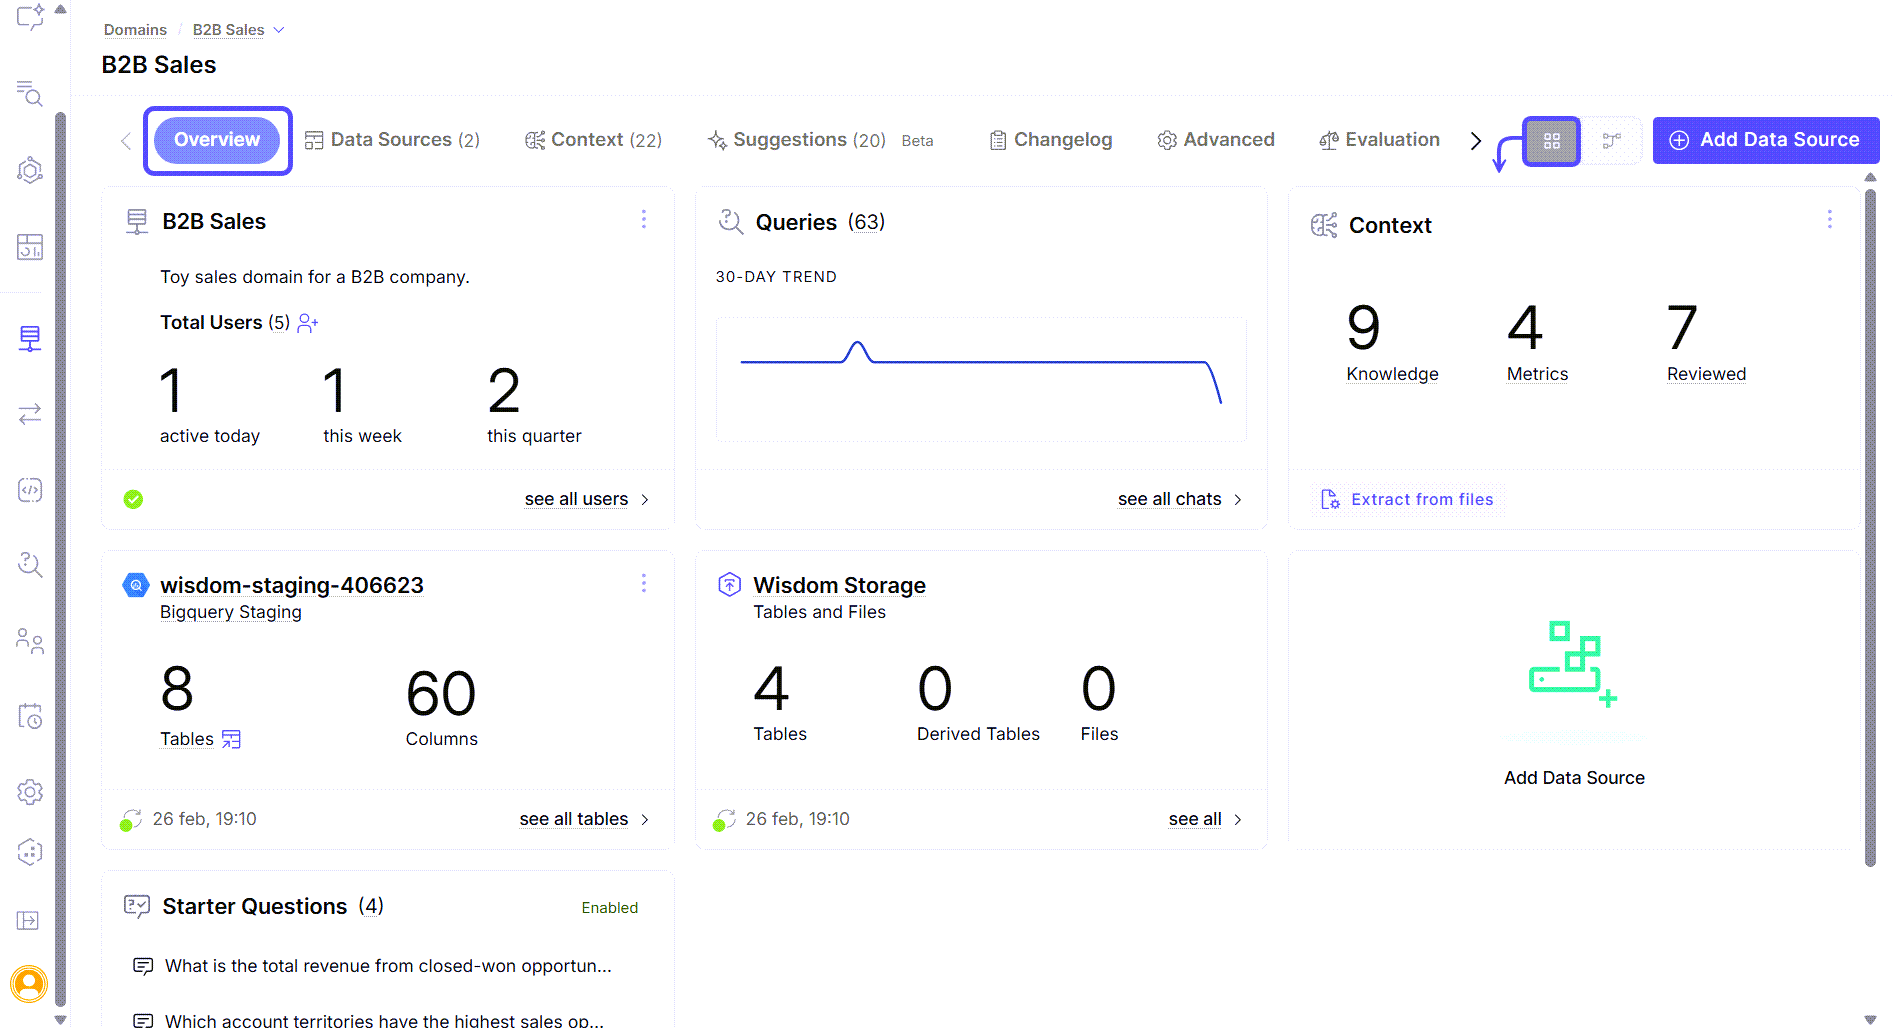Switch to the Data Sources tab
This screenshot has width=1895, height=1028.
click(391, 139)
